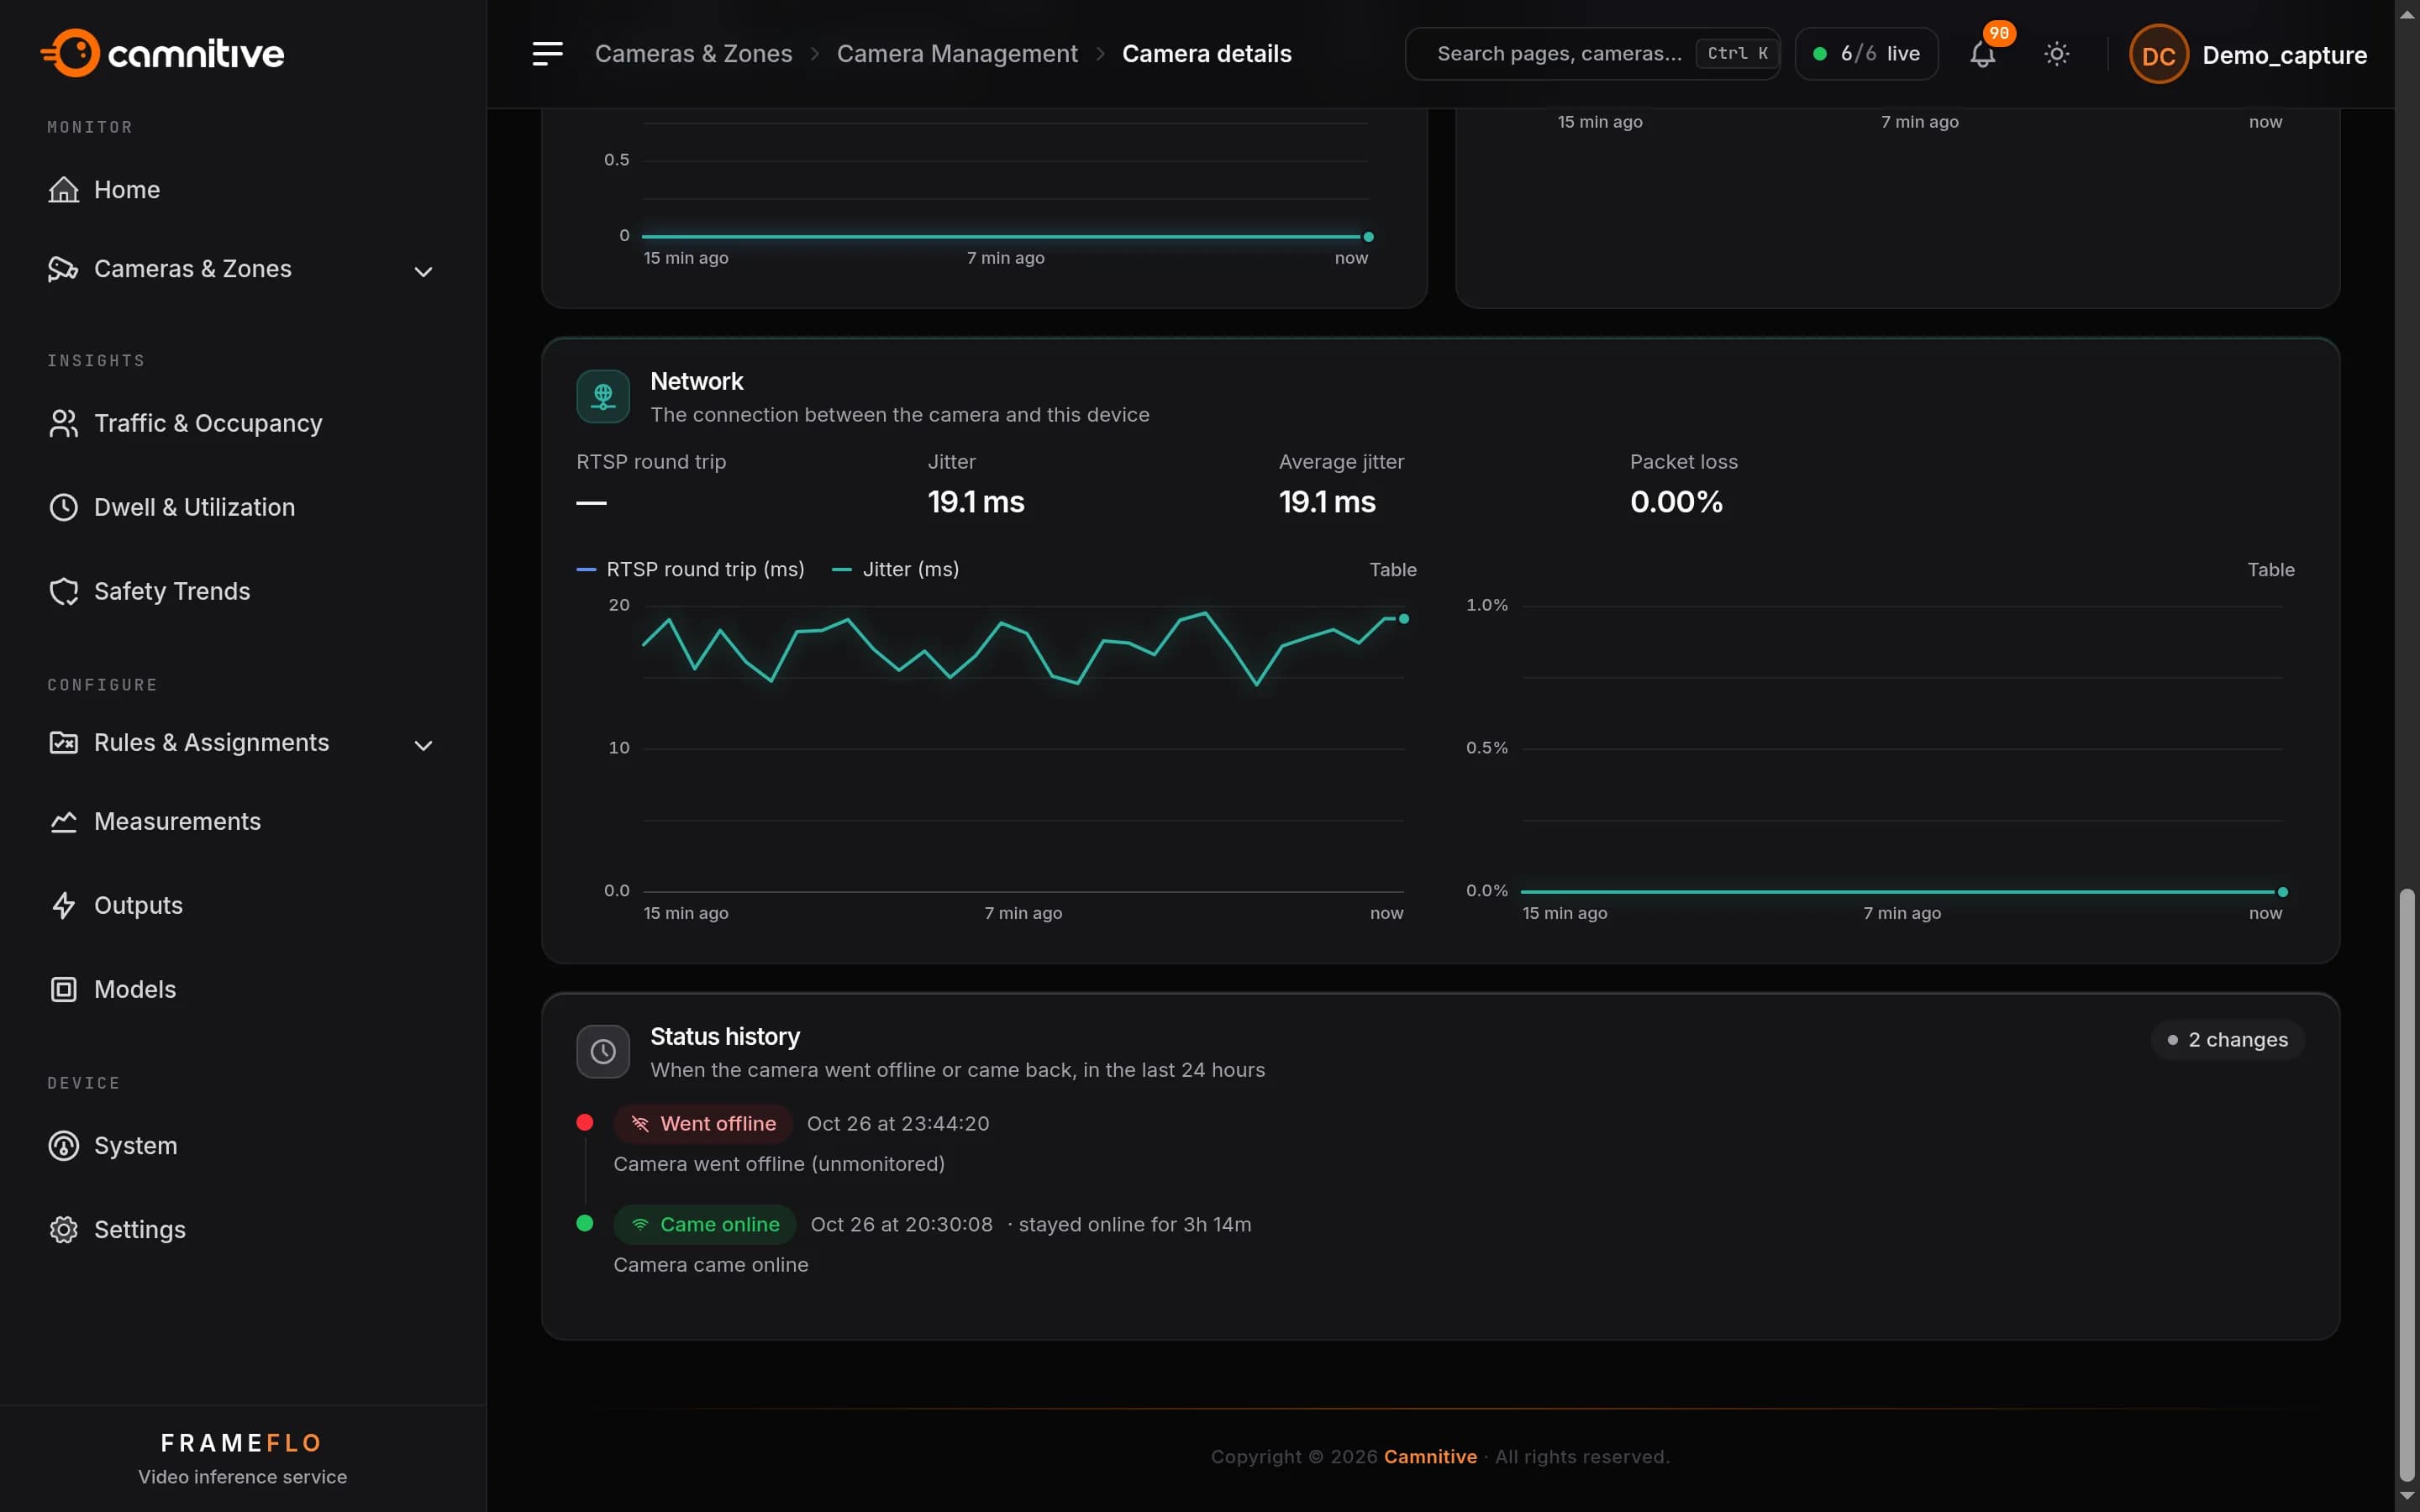Click the Home house icon
2420x1512 pixels.
64,189
